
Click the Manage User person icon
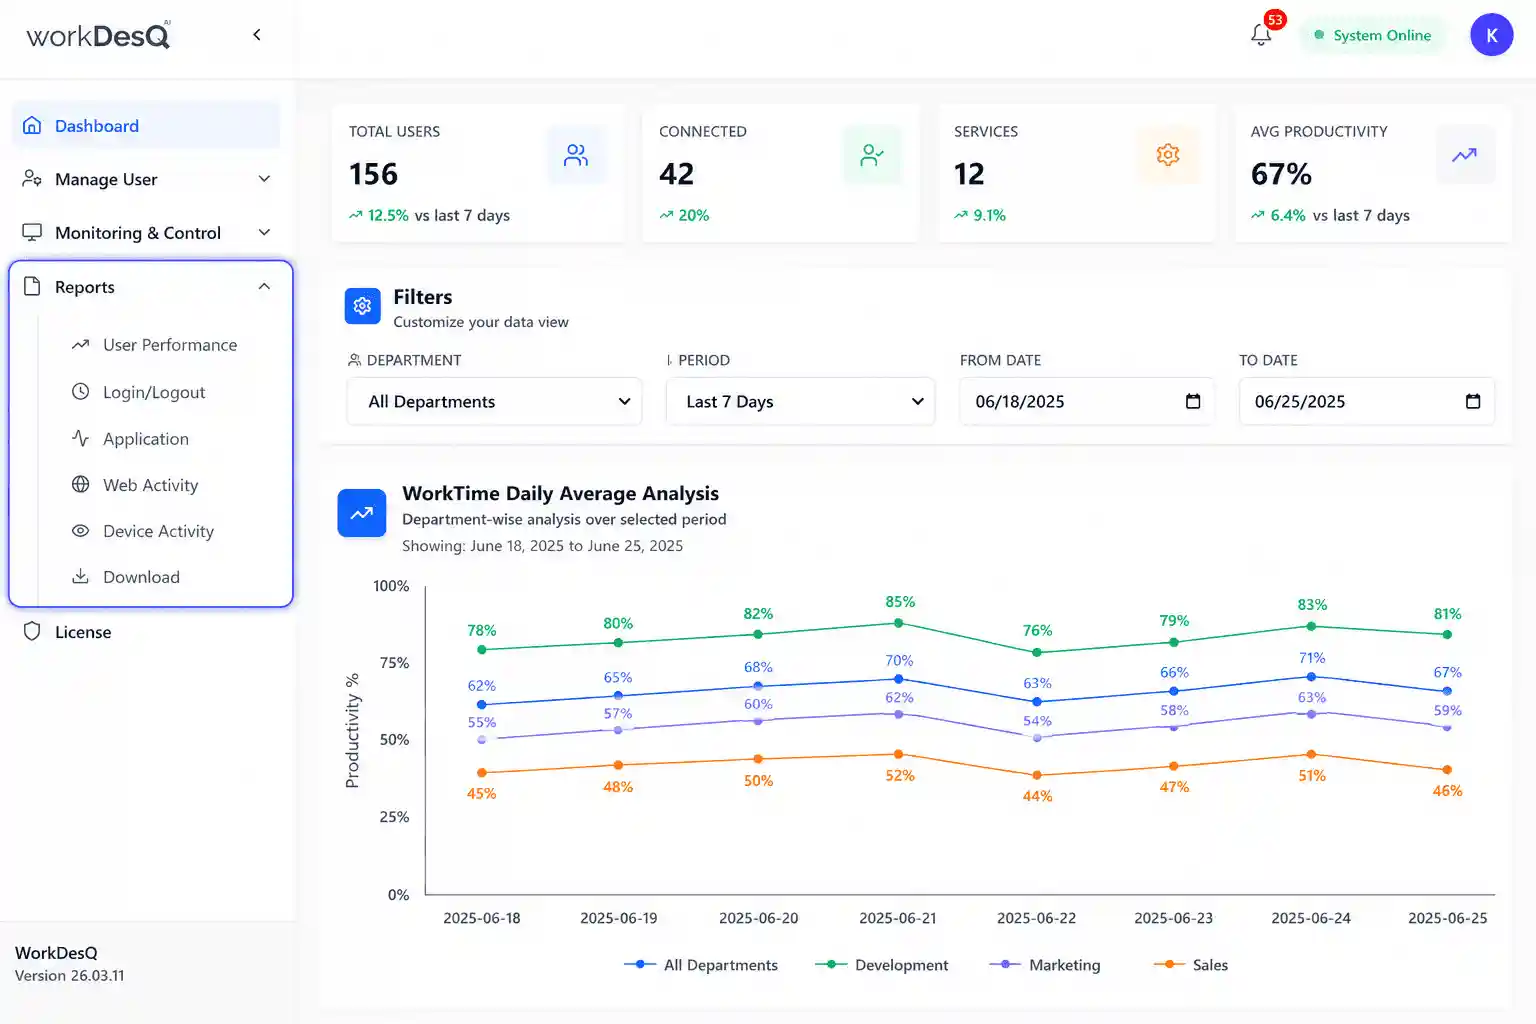coord(32,178)
